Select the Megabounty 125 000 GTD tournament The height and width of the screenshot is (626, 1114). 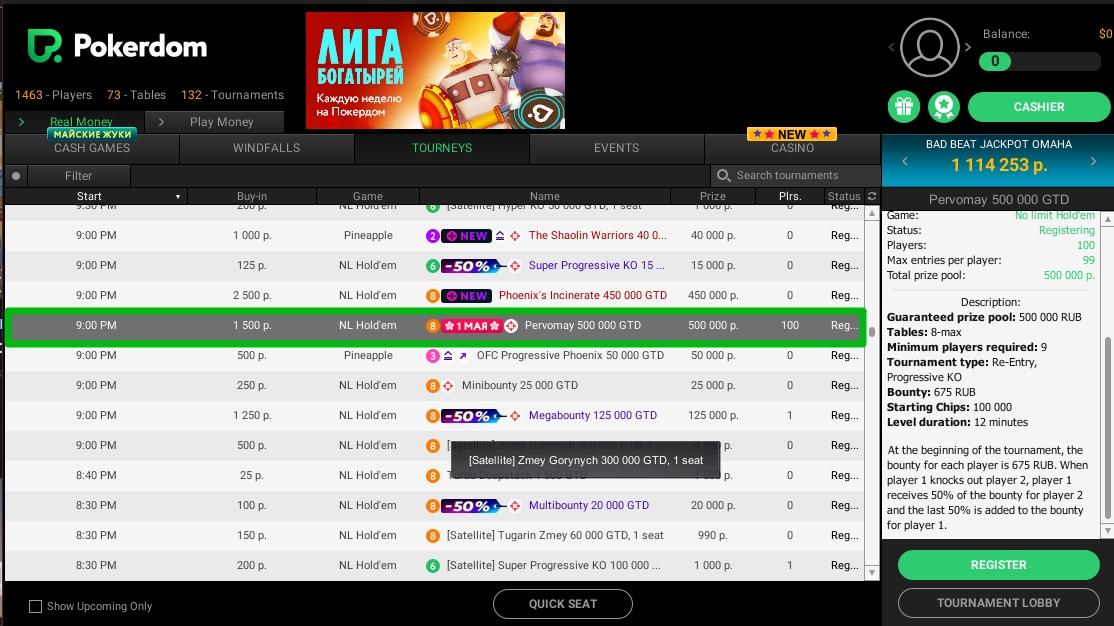tap(435, 416)
